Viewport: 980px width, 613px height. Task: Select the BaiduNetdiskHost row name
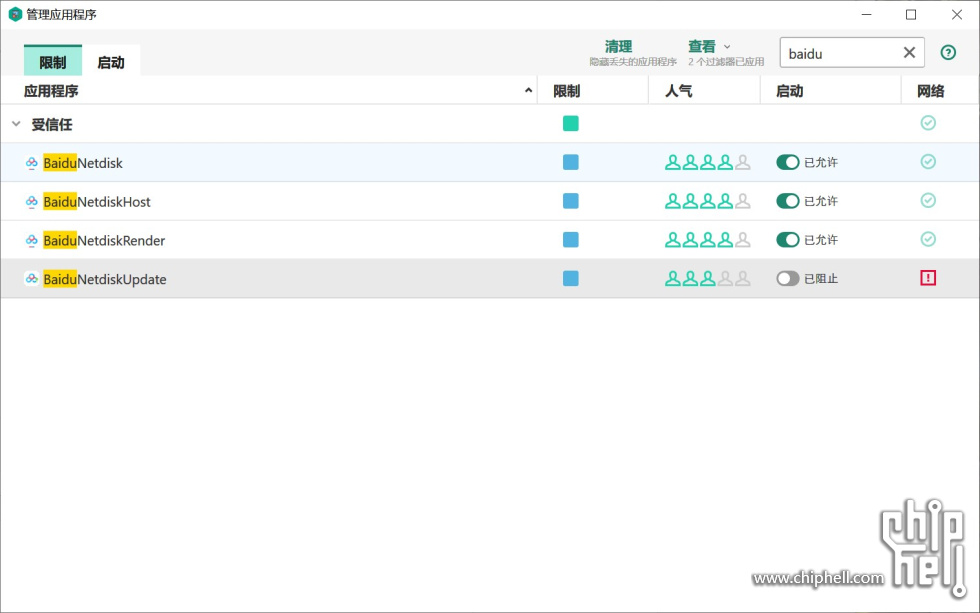97,202
